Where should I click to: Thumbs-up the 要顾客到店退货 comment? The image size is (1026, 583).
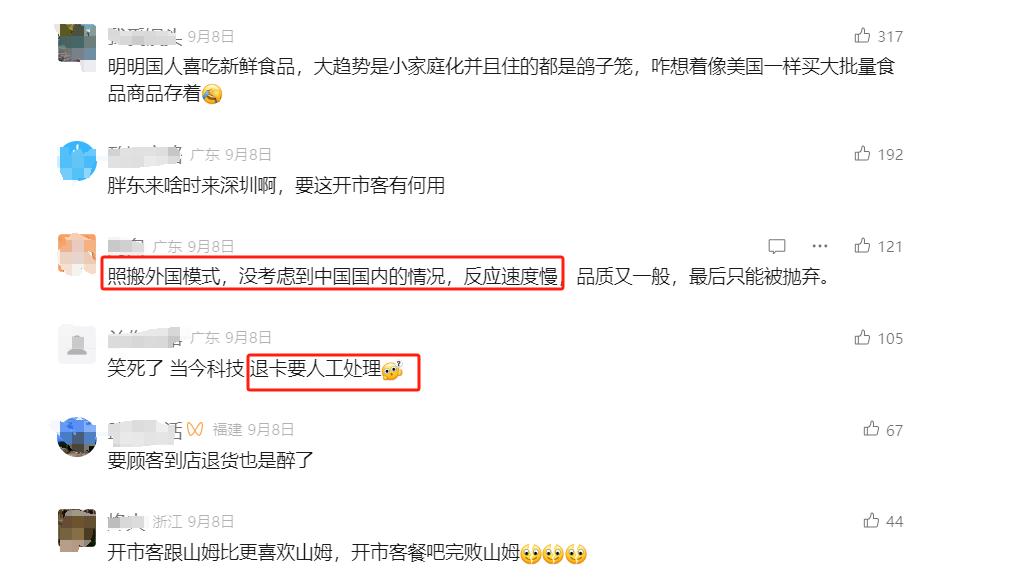pyautogui.click(x=871, y=429)
